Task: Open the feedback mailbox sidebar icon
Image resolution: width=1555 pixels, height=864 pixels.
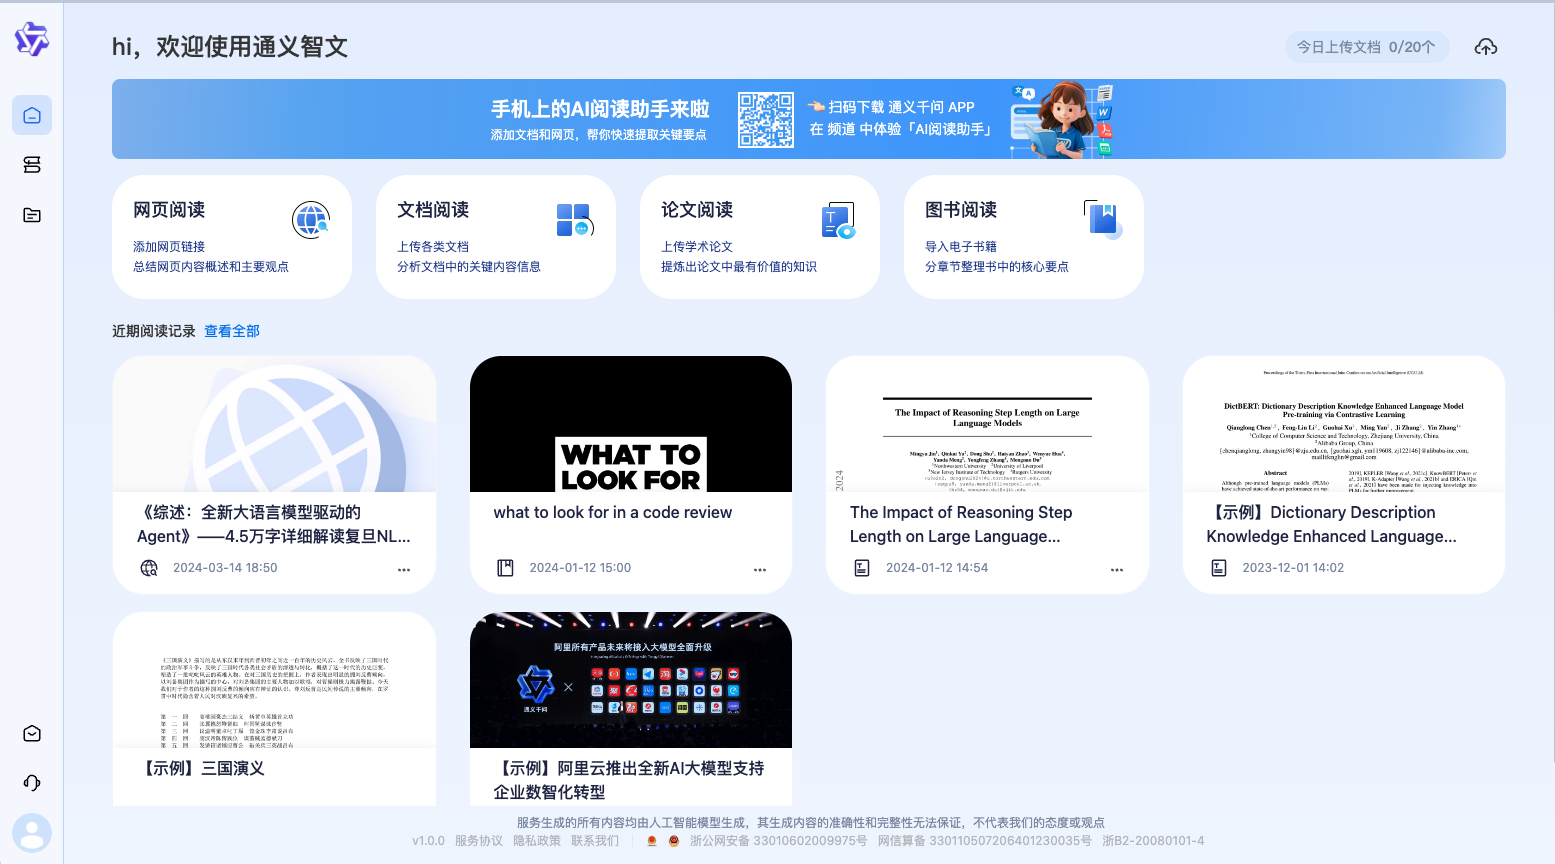Action: pos(32,734)
